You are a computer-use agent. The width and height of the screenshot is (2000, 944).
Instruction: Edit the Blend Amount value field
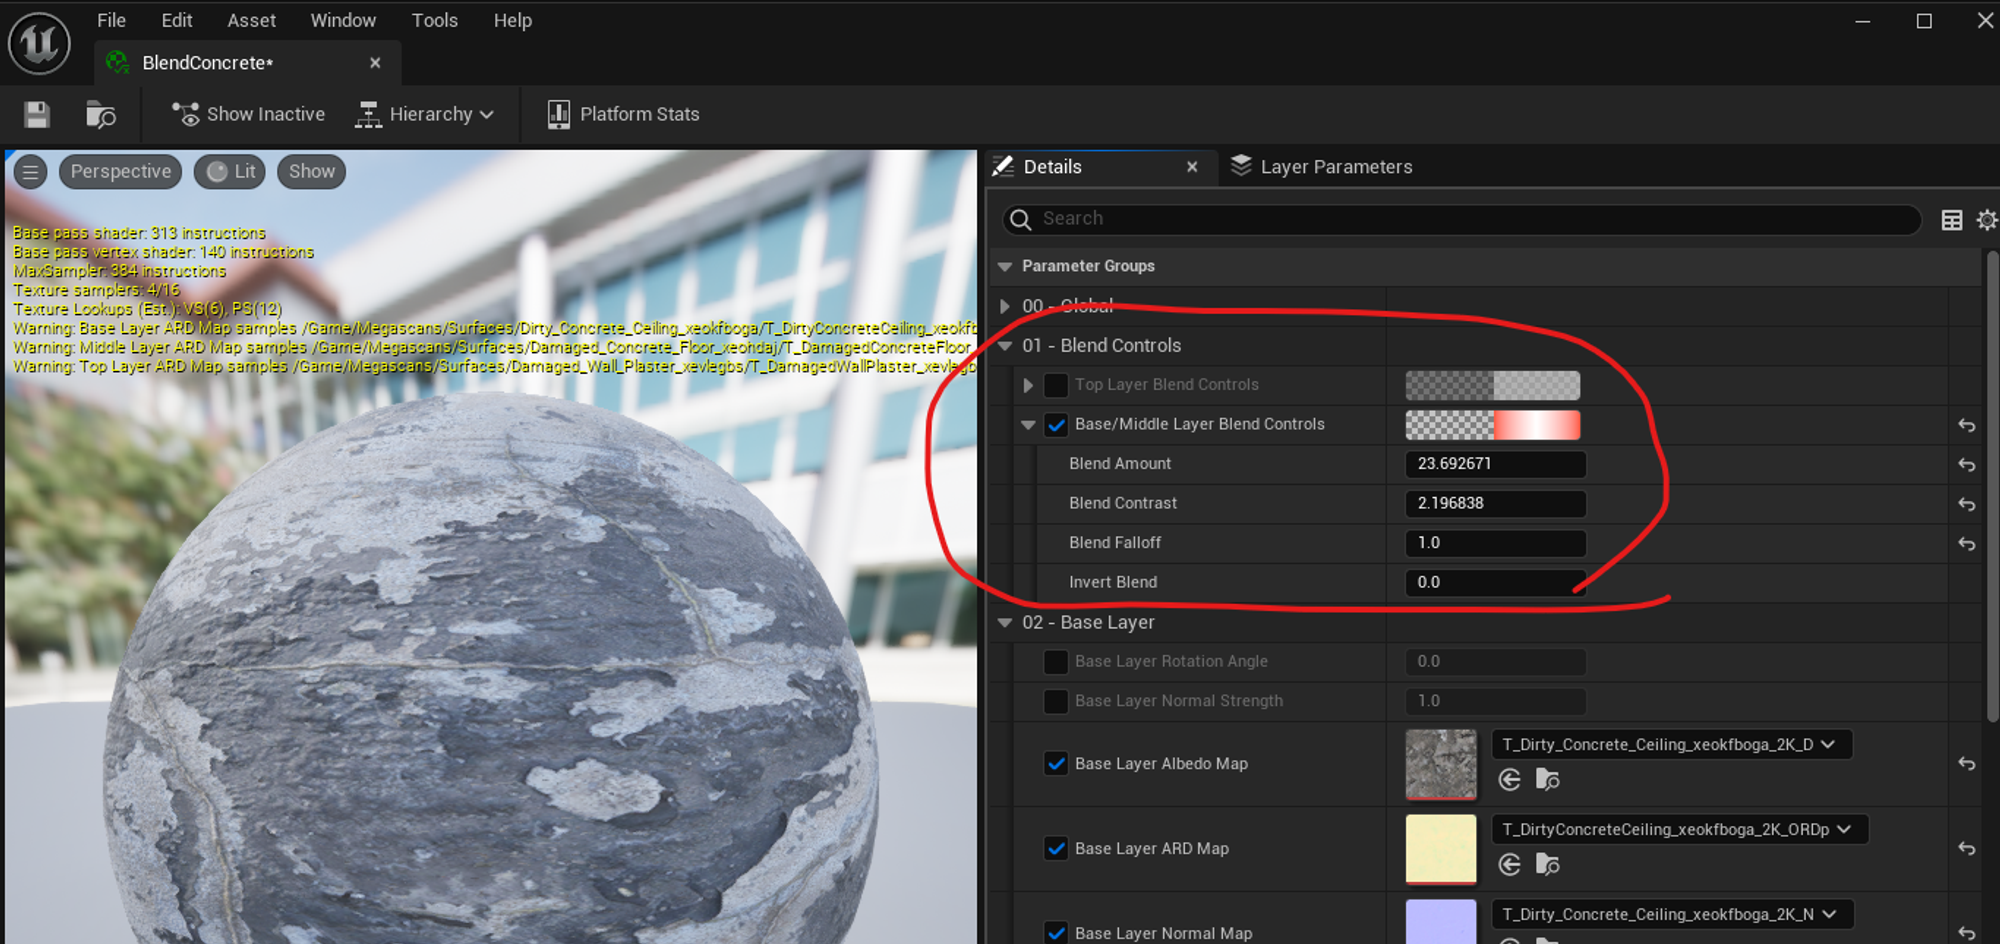click(x=1496, y=464)
